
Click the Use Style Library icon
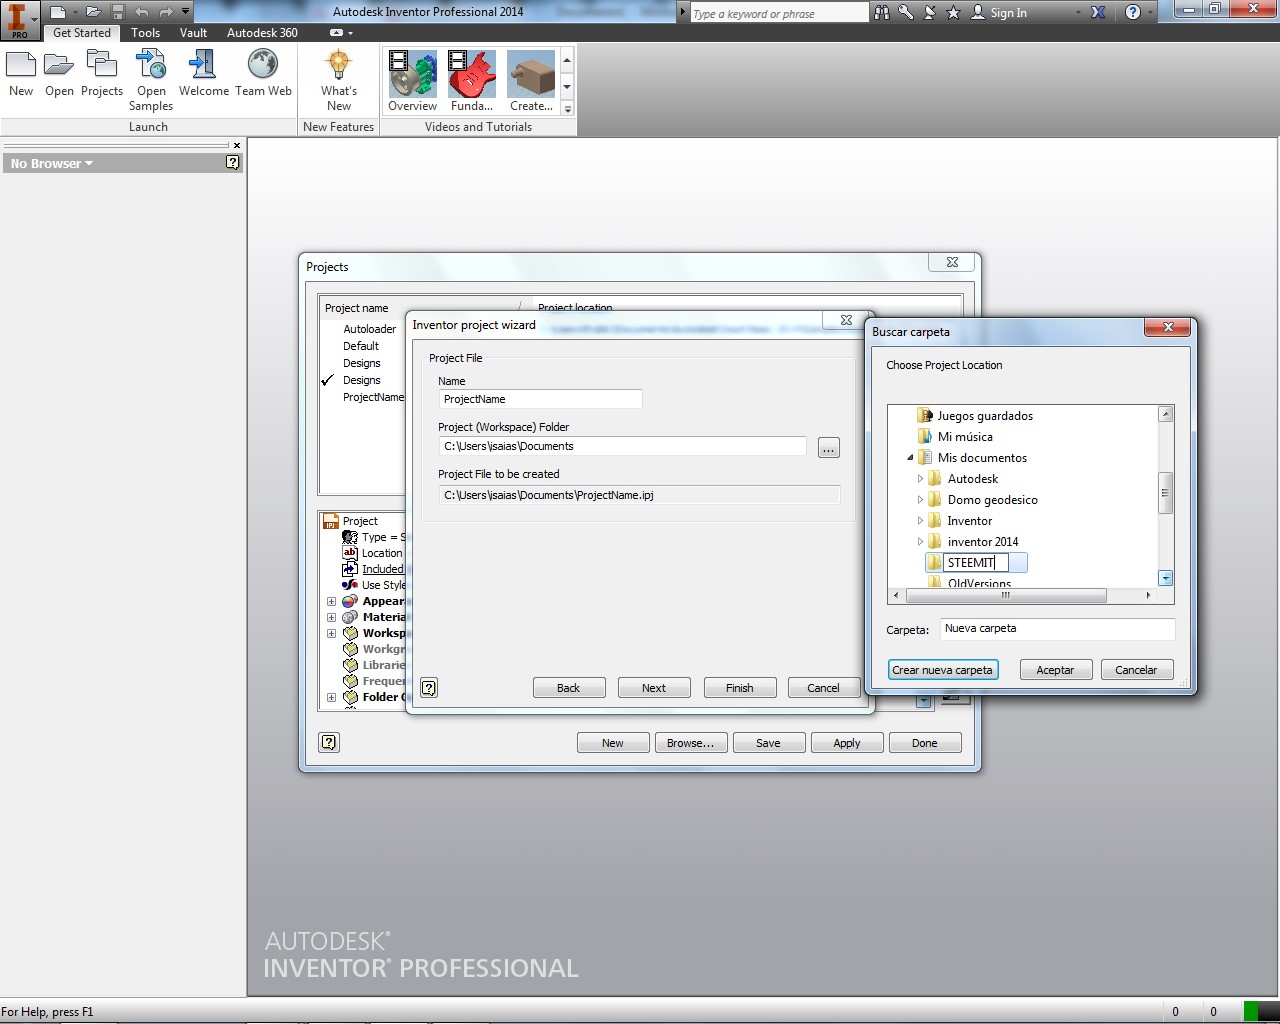[350, 585]
